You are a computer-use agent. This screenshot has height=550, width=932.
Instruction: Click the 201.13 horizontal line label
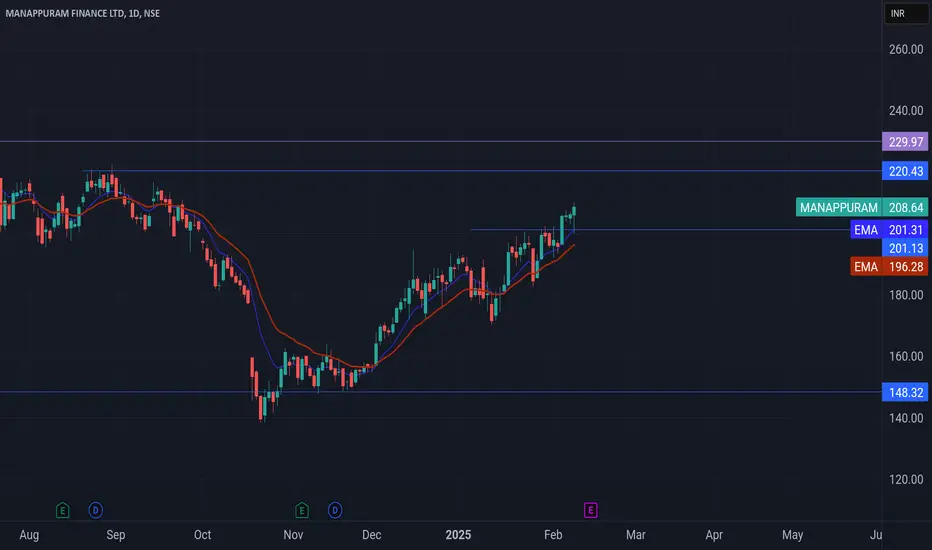point(905,248)
